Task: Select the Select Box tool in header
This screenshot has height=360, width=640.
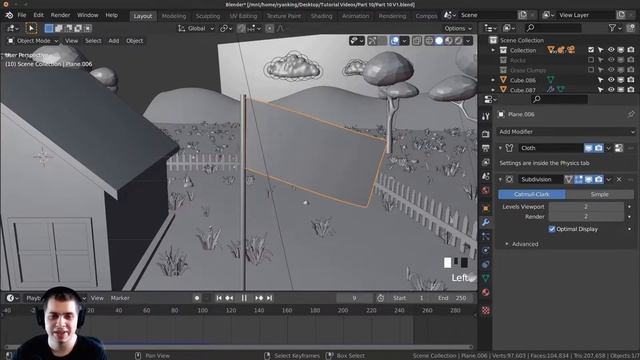Action: point(31,28)
